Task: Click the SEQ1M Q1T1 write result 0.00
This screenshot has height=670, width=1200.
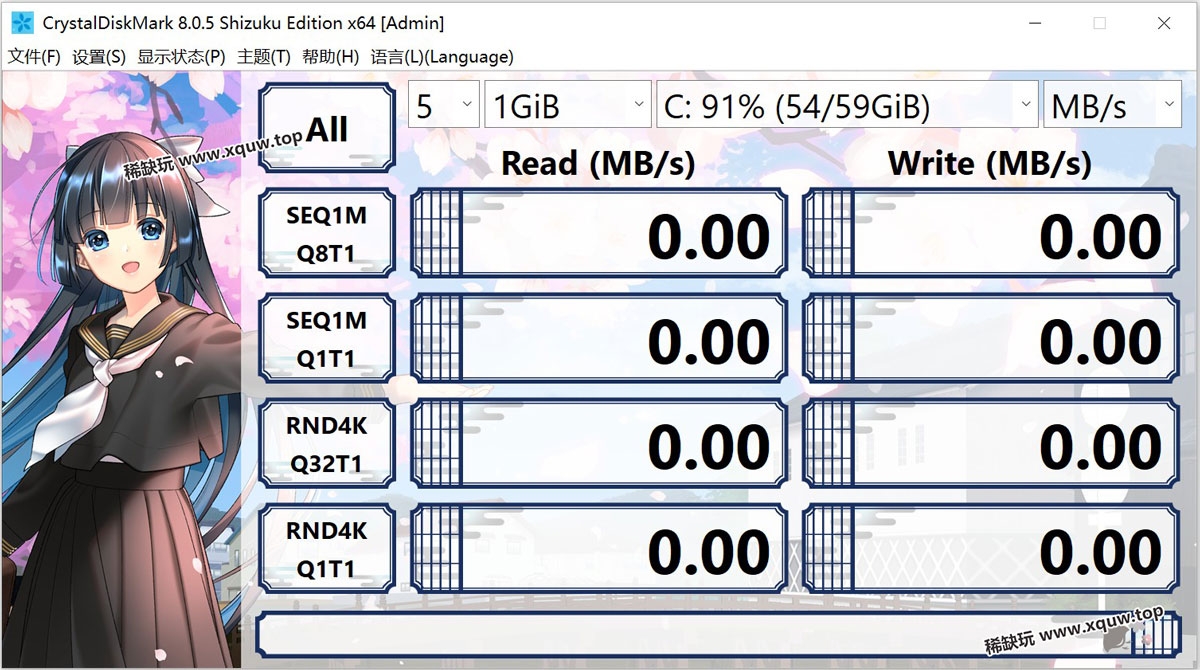Action: (x=991, y=339)
